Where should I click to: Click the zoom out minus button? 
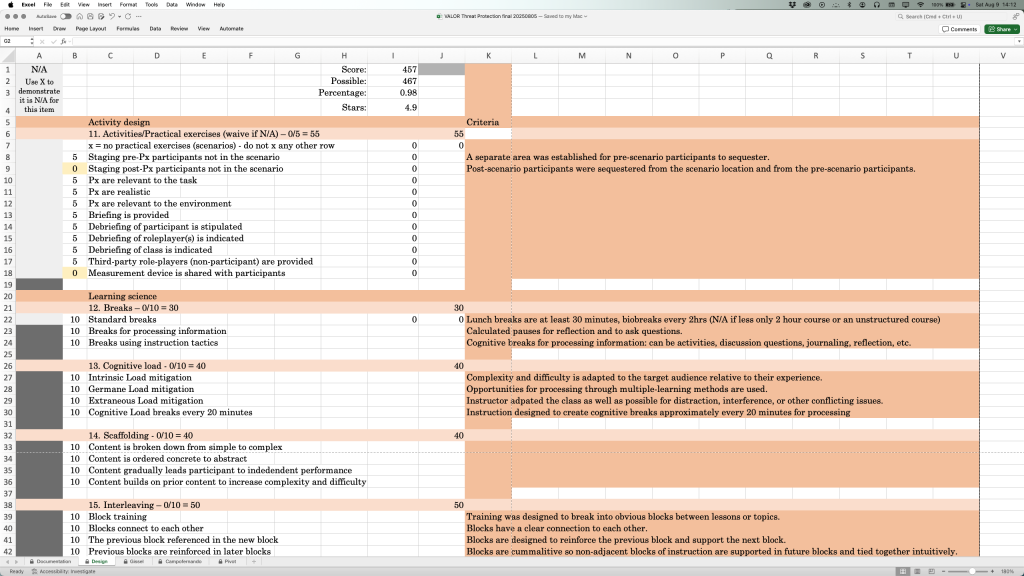pos(944,571)
